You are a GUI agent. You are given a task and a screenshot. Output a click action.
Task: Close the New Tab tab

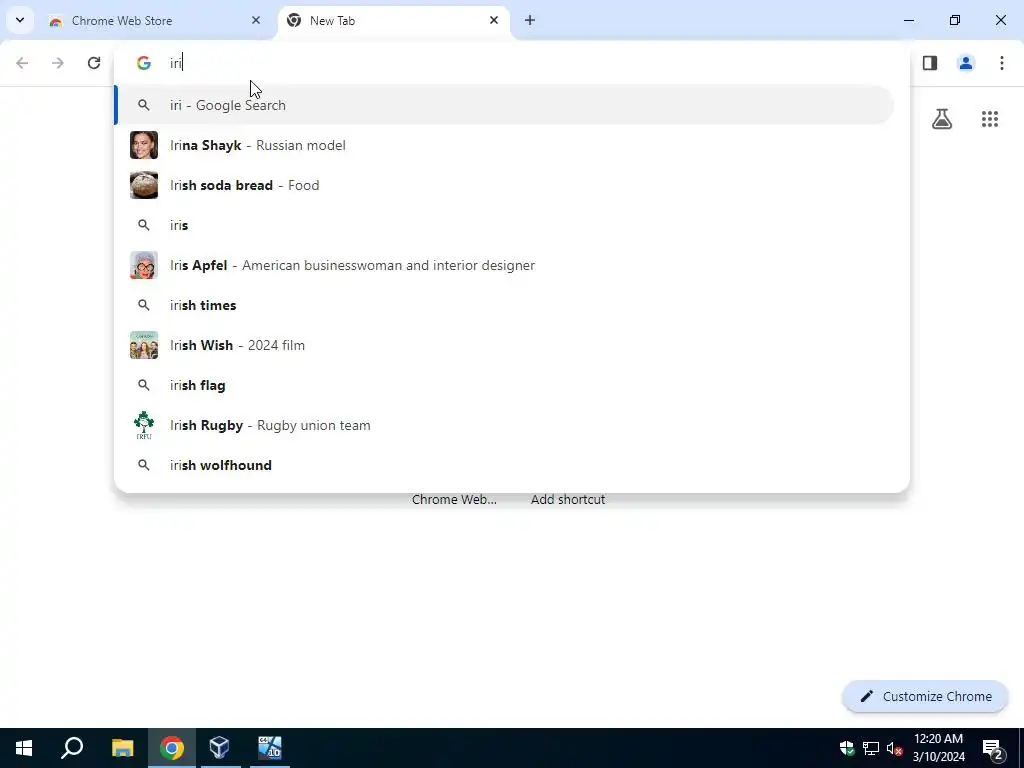point(494,20)
